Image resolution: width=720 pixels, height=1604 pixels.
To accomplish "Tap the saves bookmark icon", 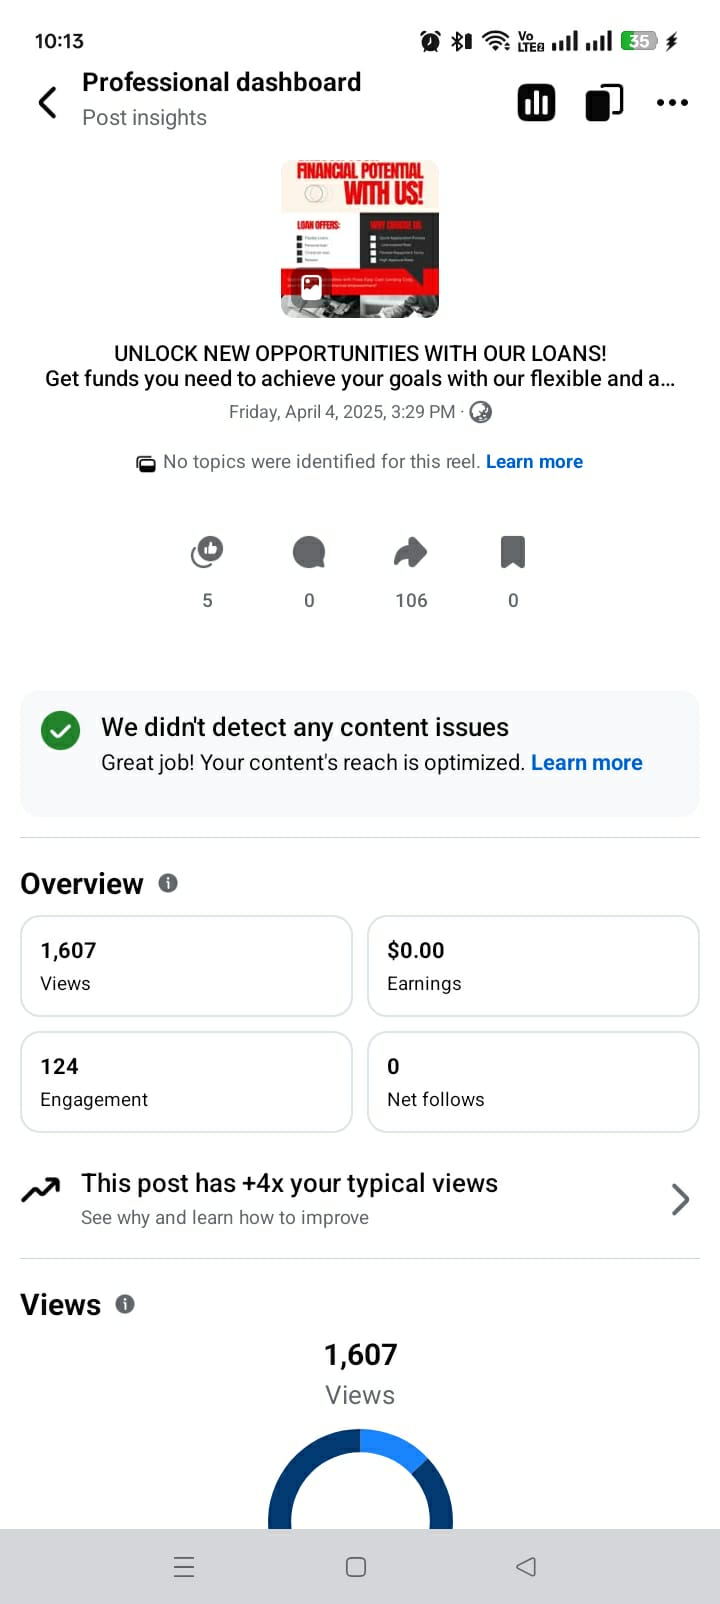I will pyautogui.click(x=513, y=552).
